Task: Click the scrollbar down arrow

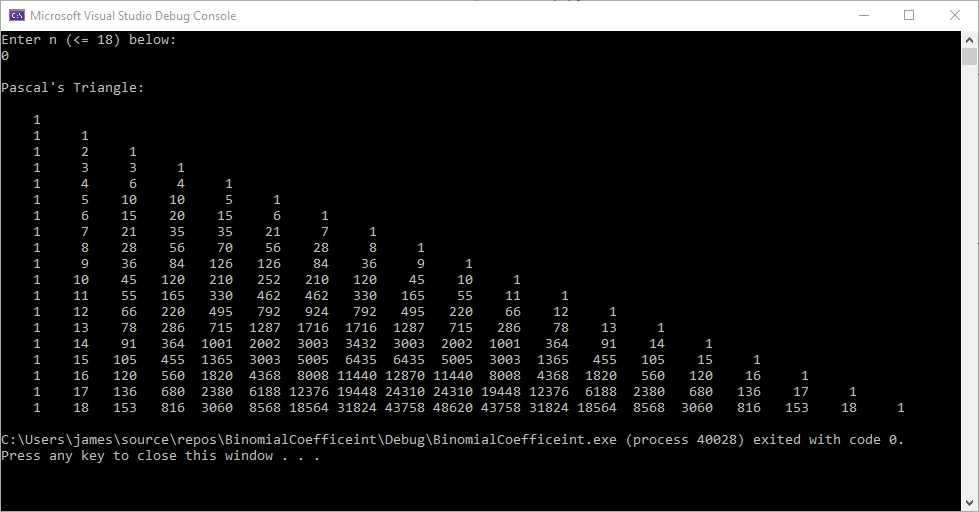Action: [x=970, y=503]
